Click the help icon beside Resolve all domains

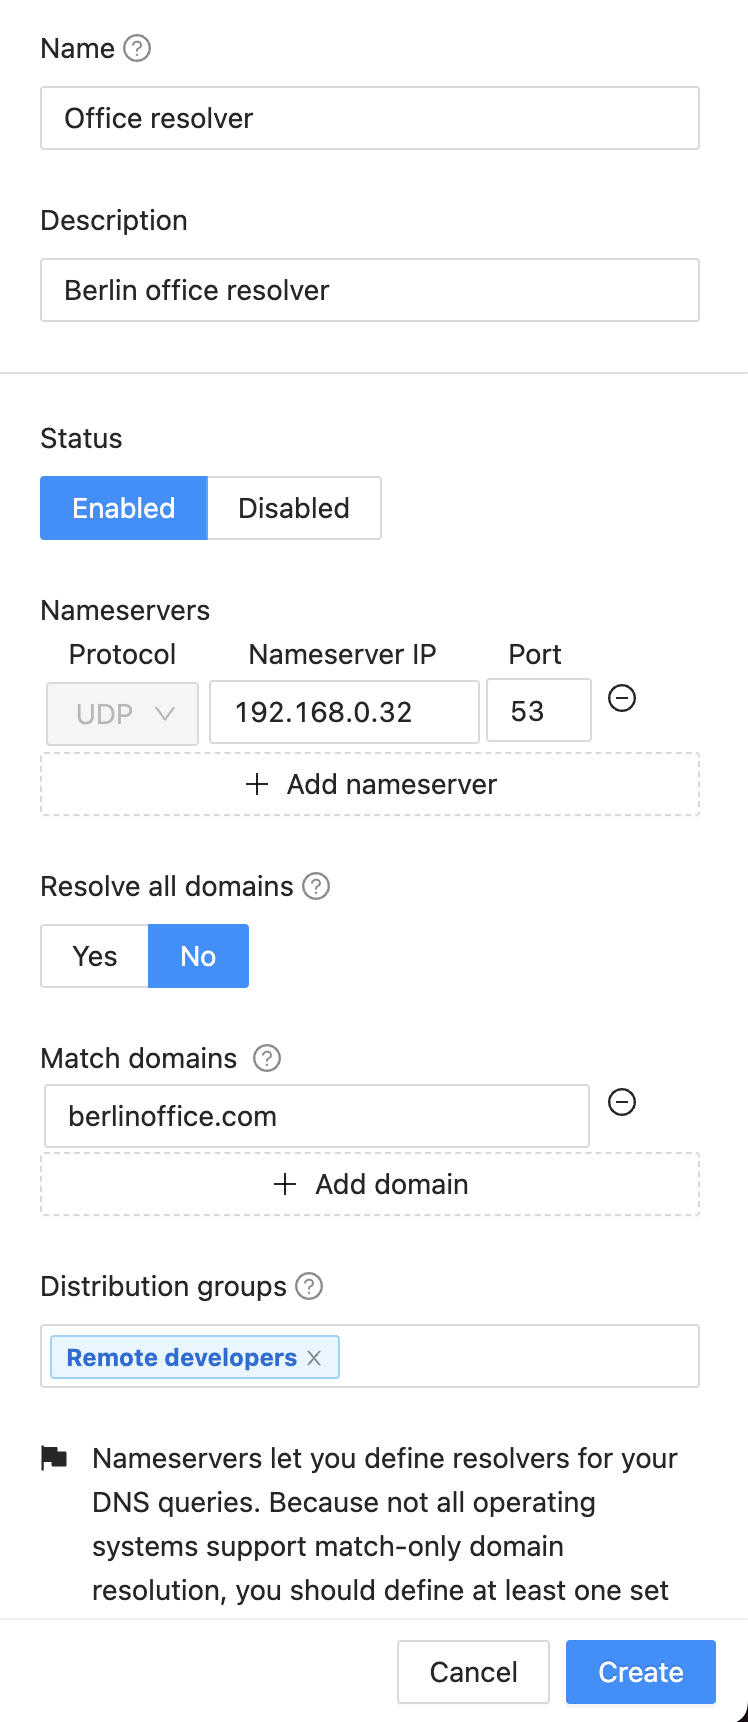click(316, 886)
